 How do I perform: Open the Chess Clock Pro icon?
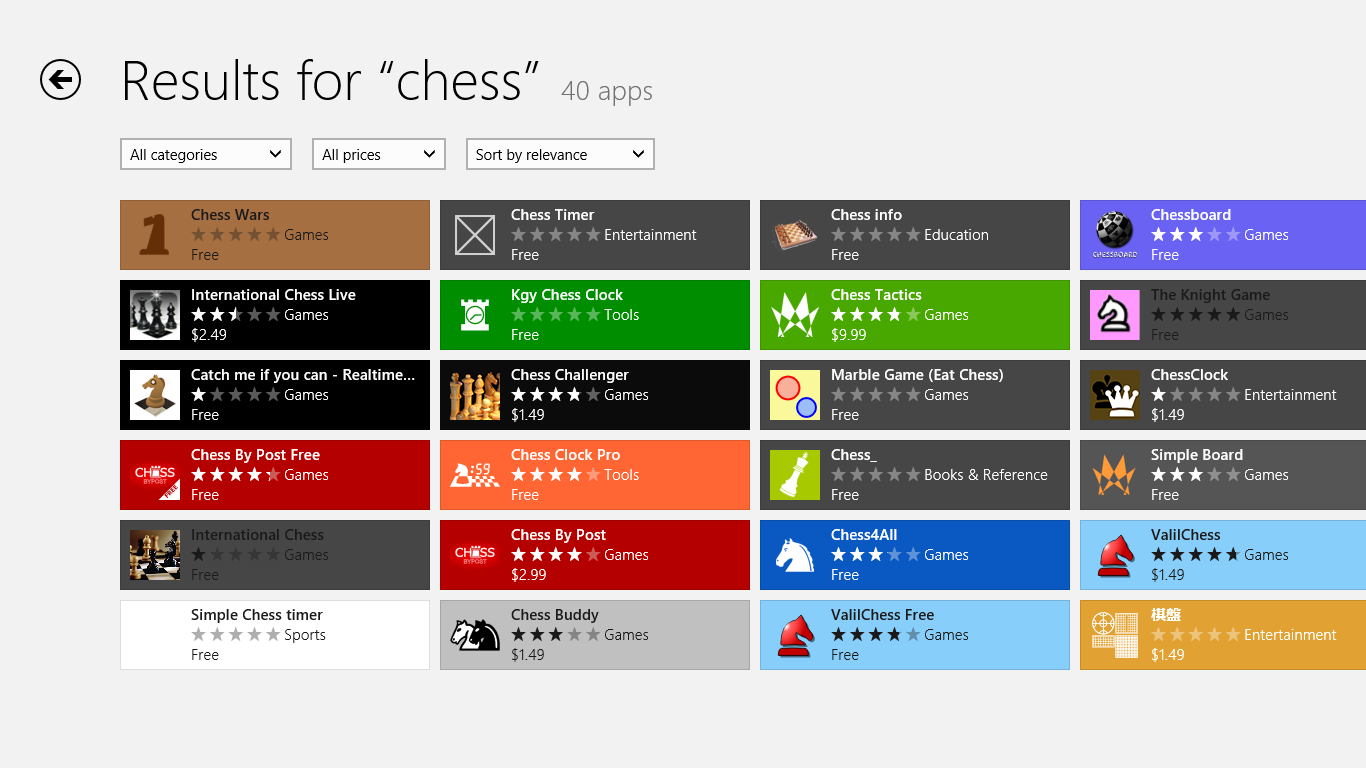pyautogui.click(x=475, y=475)
